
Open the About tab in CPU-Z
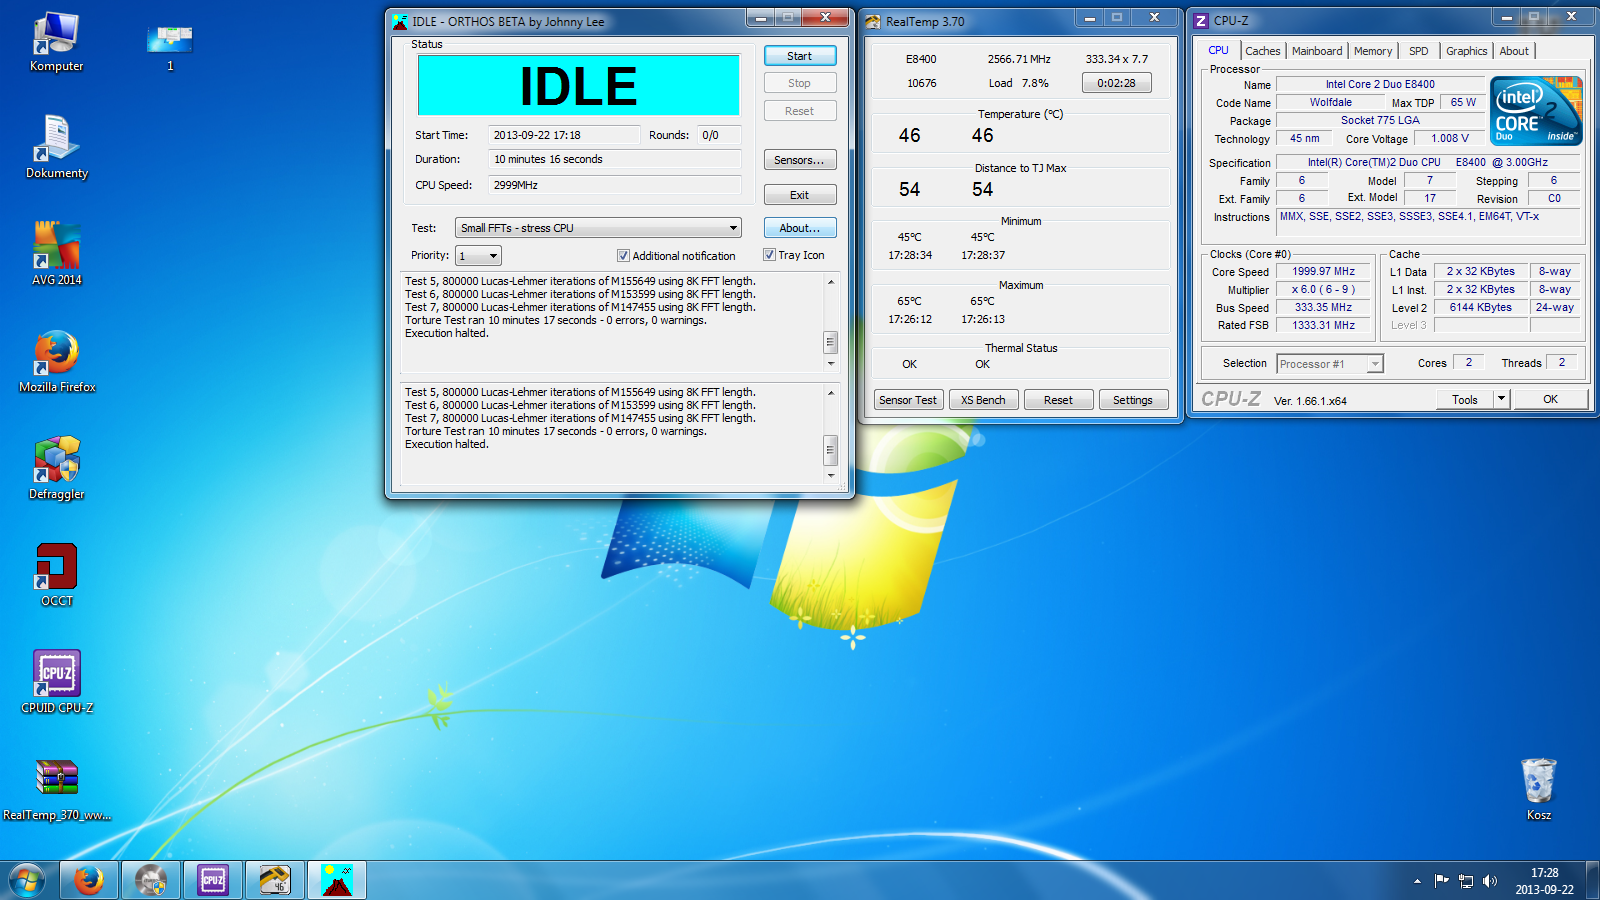click(1514, 51)
